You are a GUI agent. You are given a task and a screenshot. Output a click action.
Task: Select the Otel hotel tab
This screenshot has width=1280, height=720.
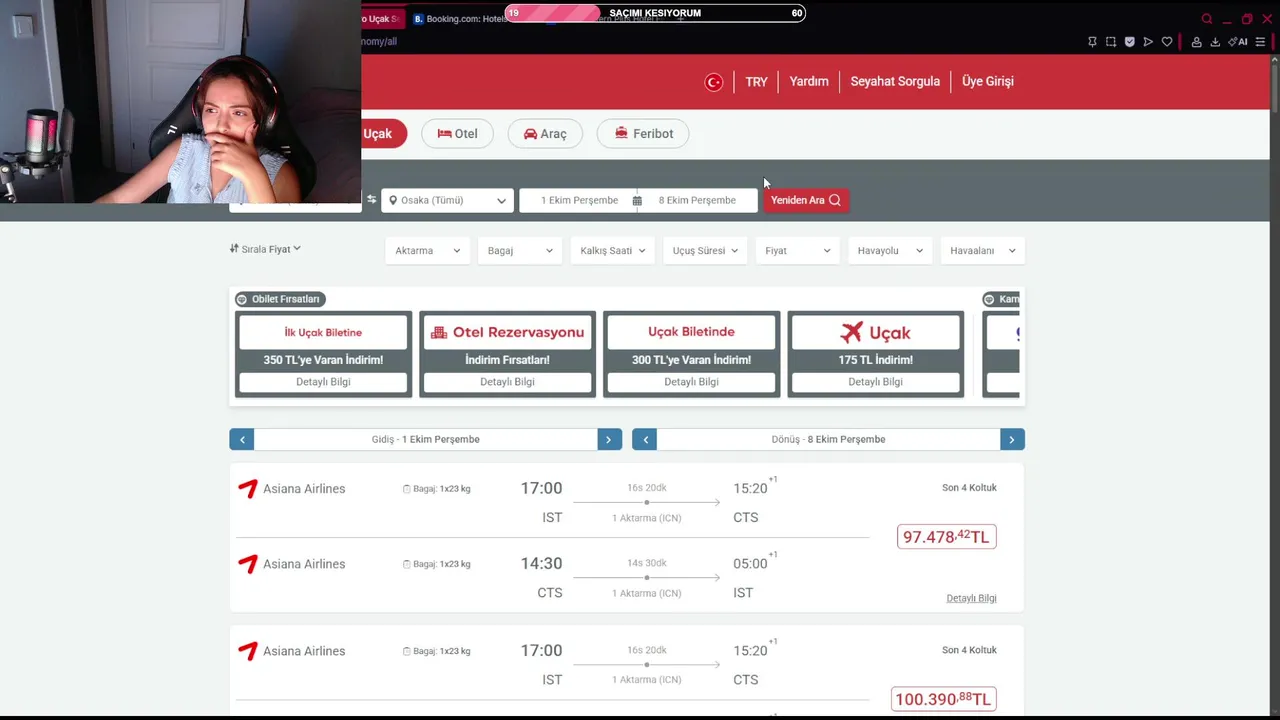457,134
